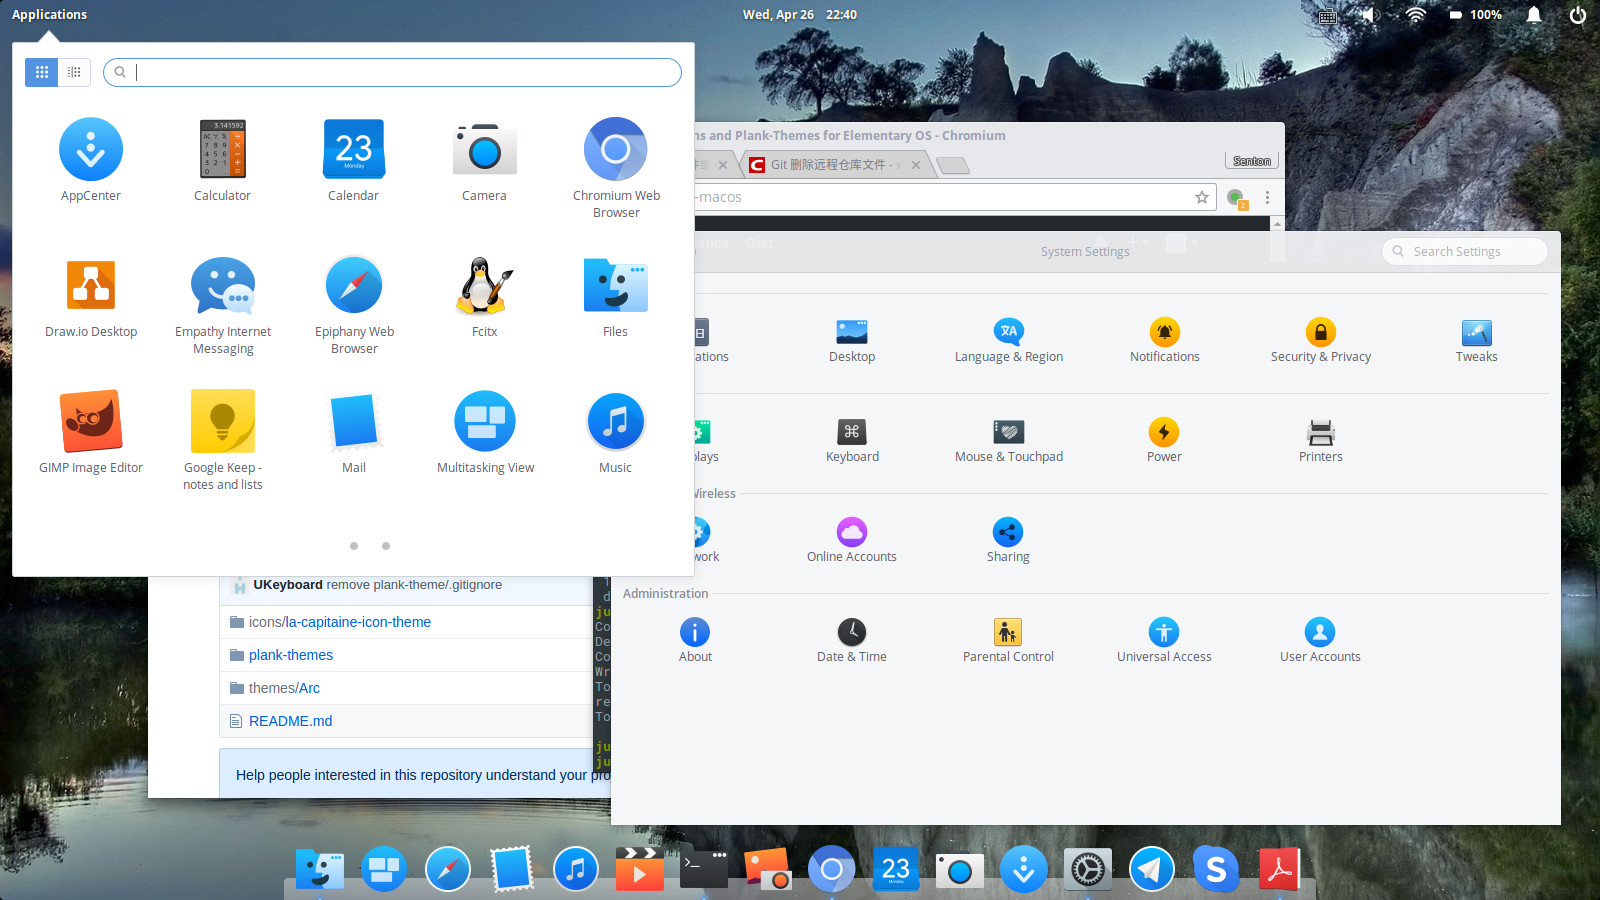Launch Calculator from the launcher grid
Image resolution: width=1600 pixels, height=900 pixels.
click(222, 160)
